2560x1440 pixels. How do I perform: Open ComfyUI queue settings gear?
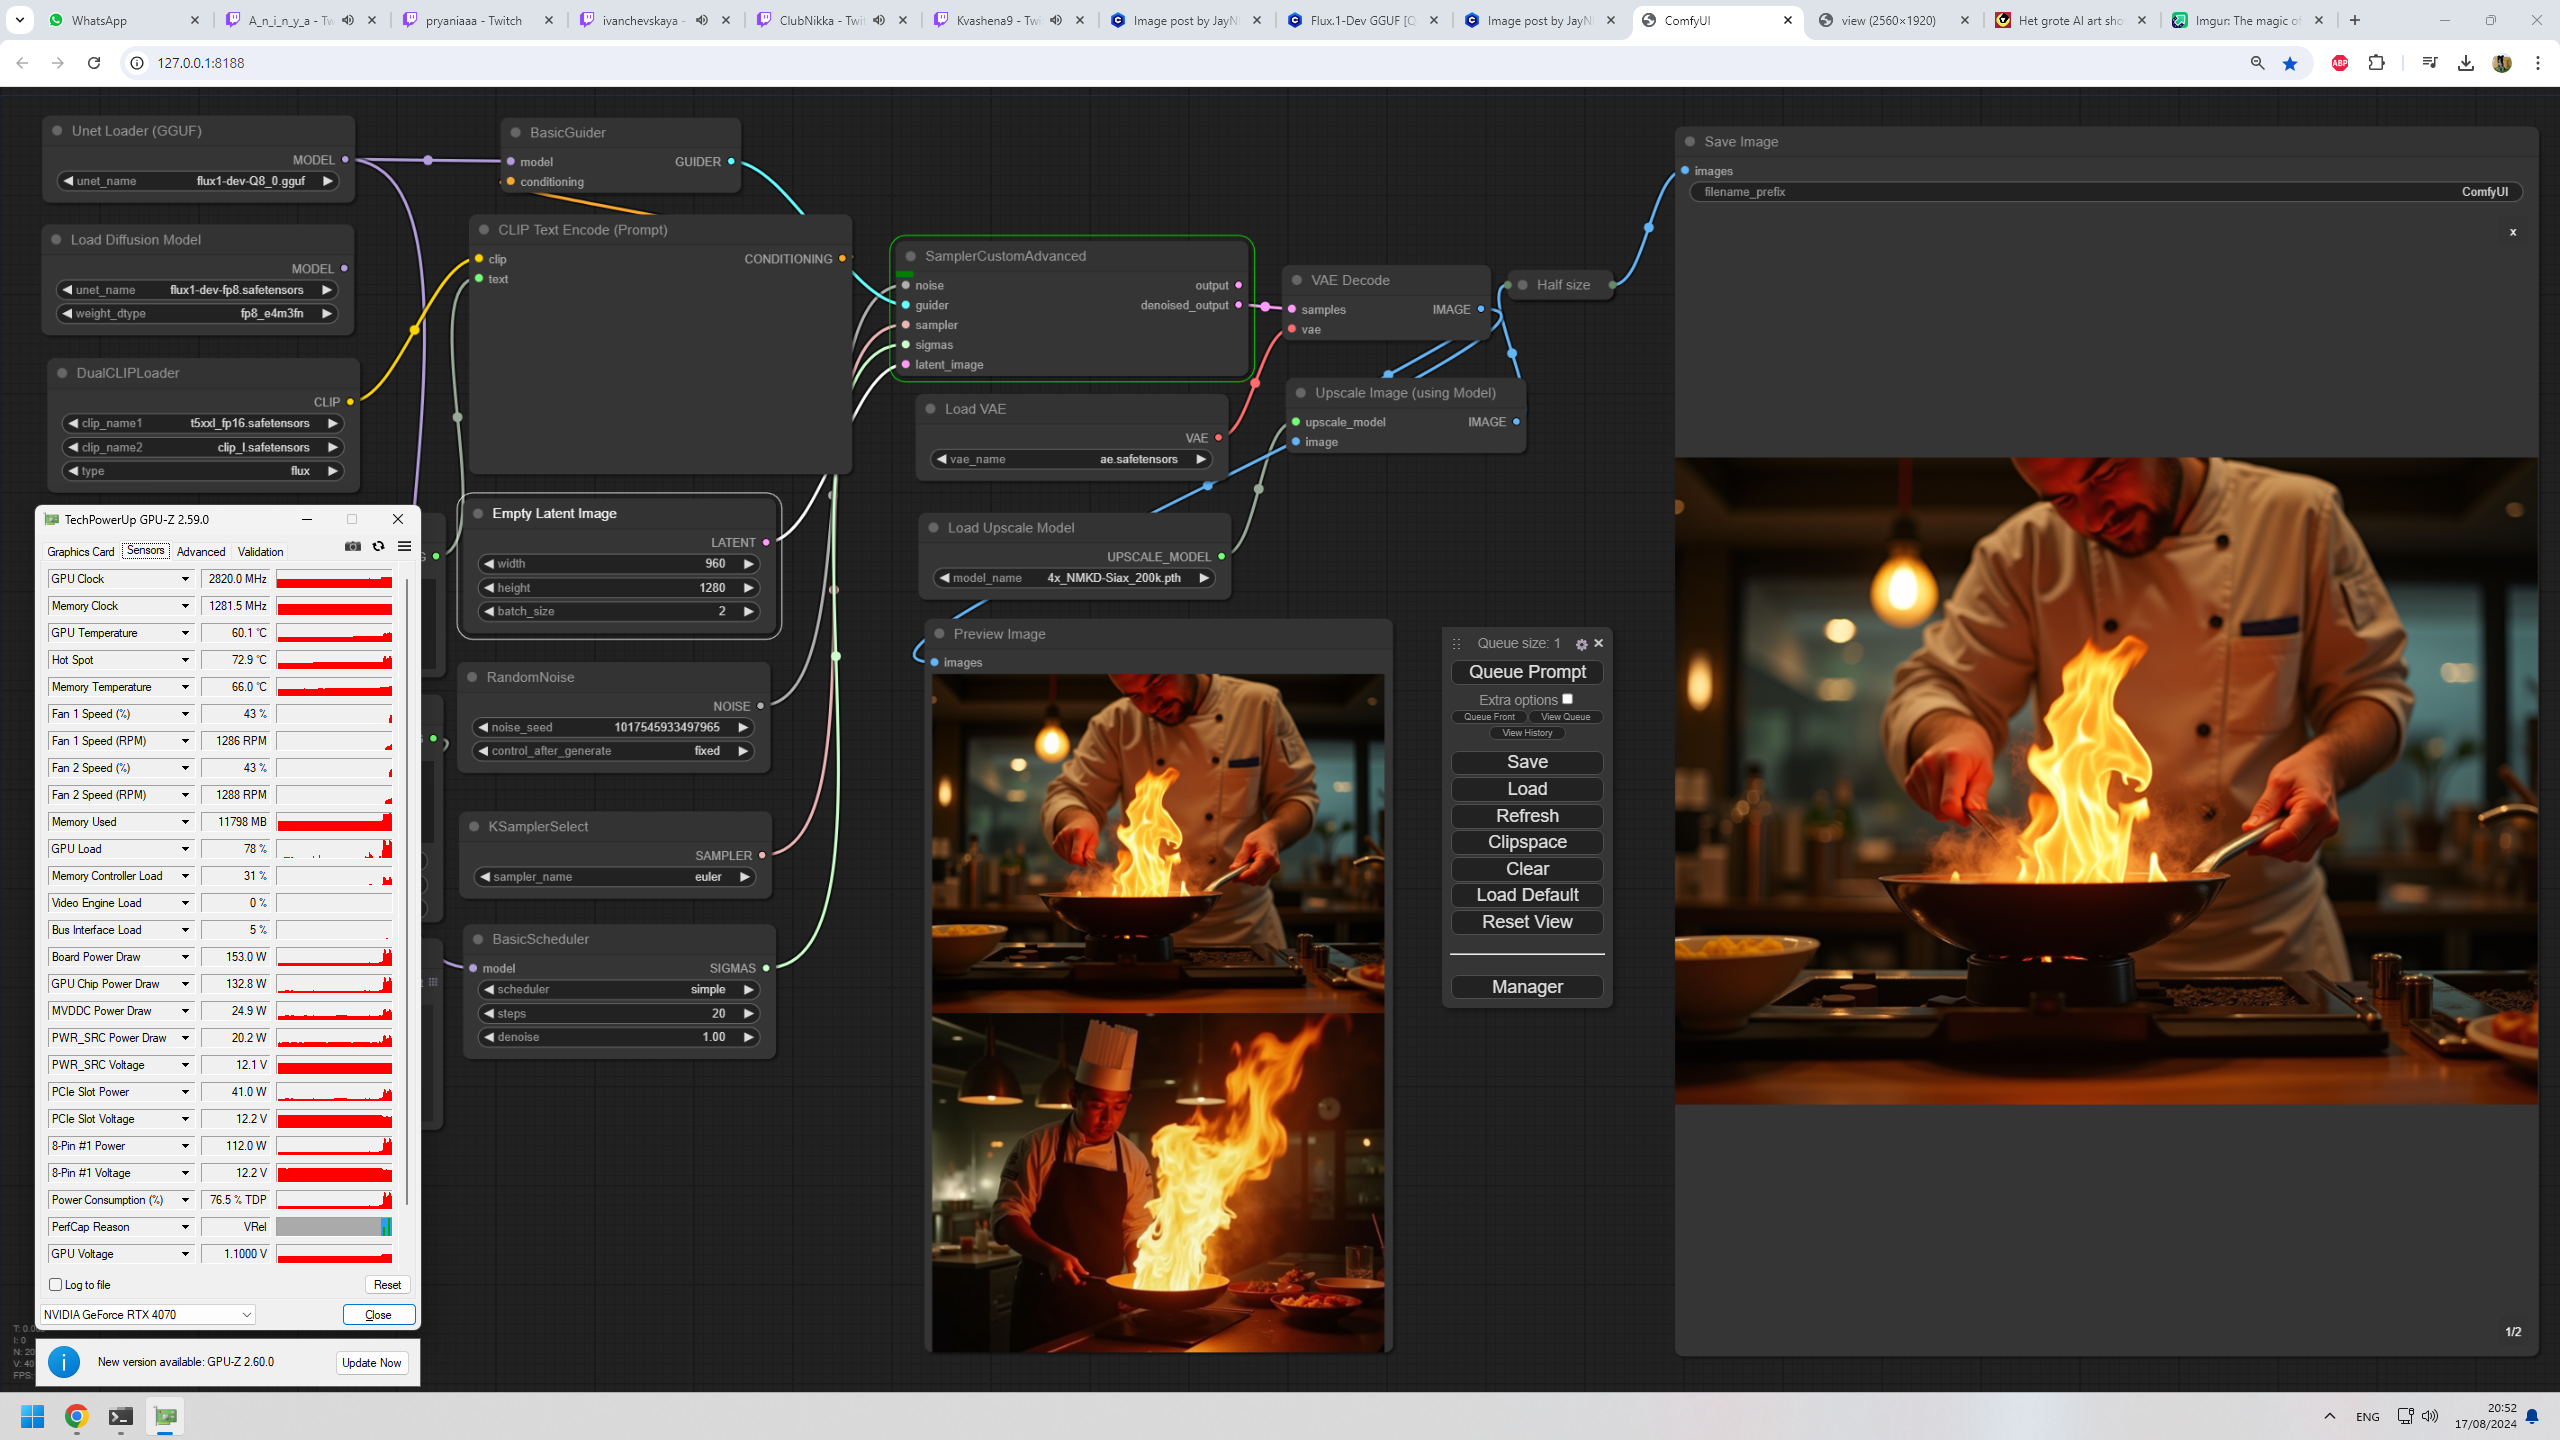point(1581,644)
